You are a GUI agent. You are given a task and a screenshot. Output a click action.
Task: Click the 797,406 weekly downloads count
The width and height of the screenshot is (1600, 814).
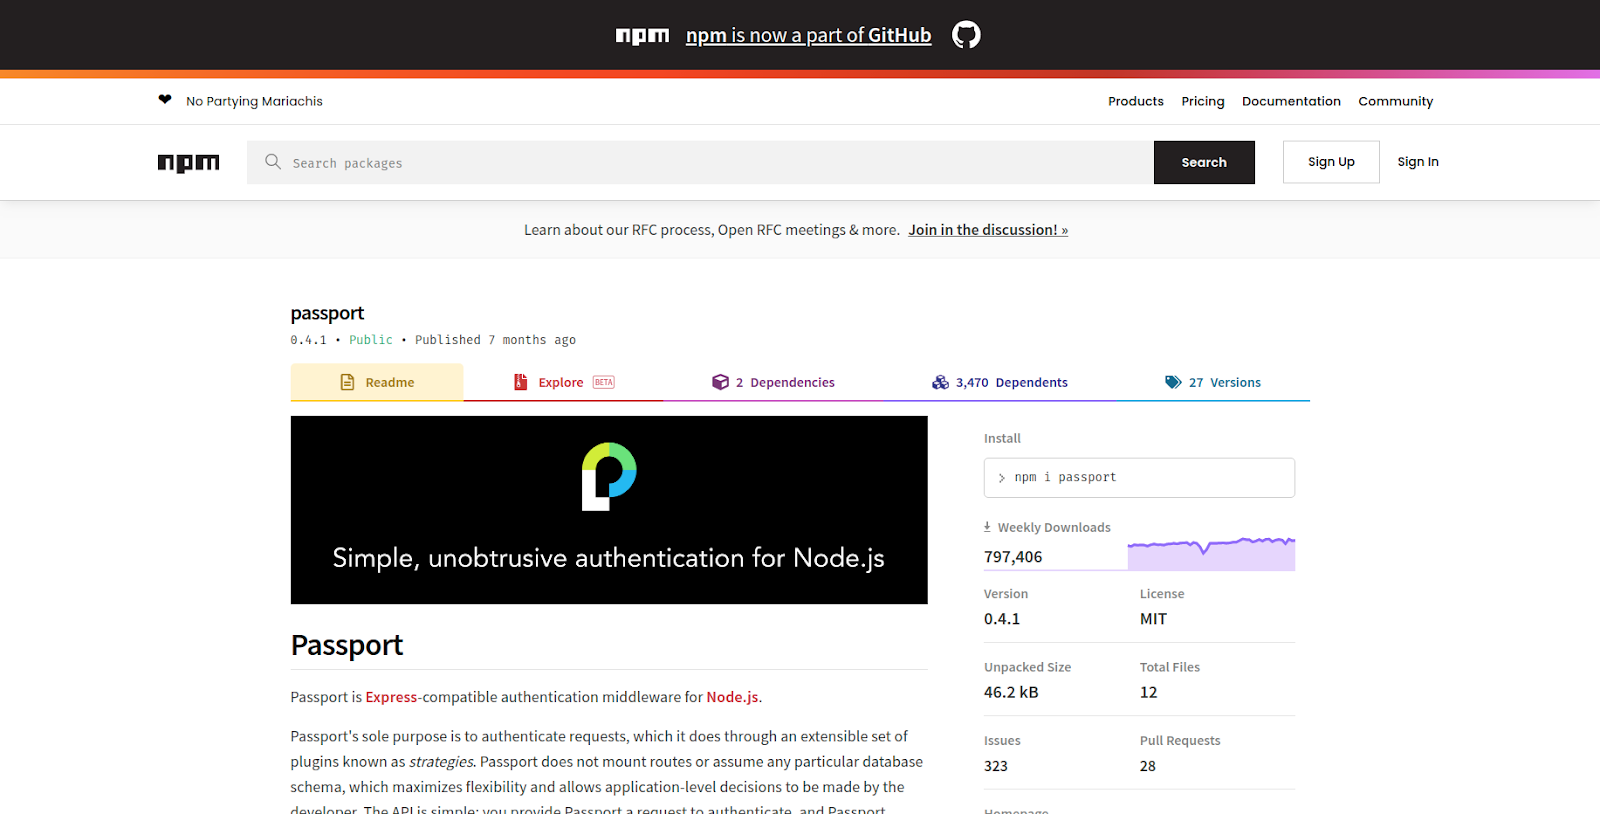pyautogui.click(x=1013, y=557)
